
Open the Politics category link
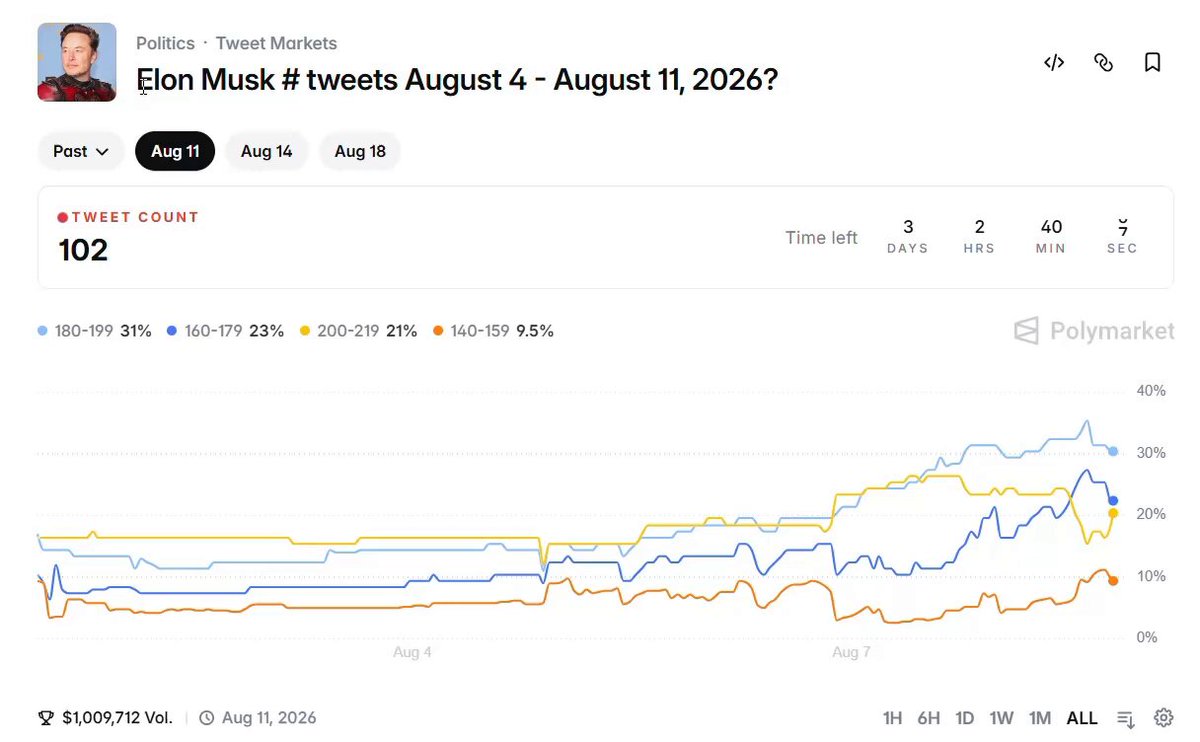[x=165, y=43]
